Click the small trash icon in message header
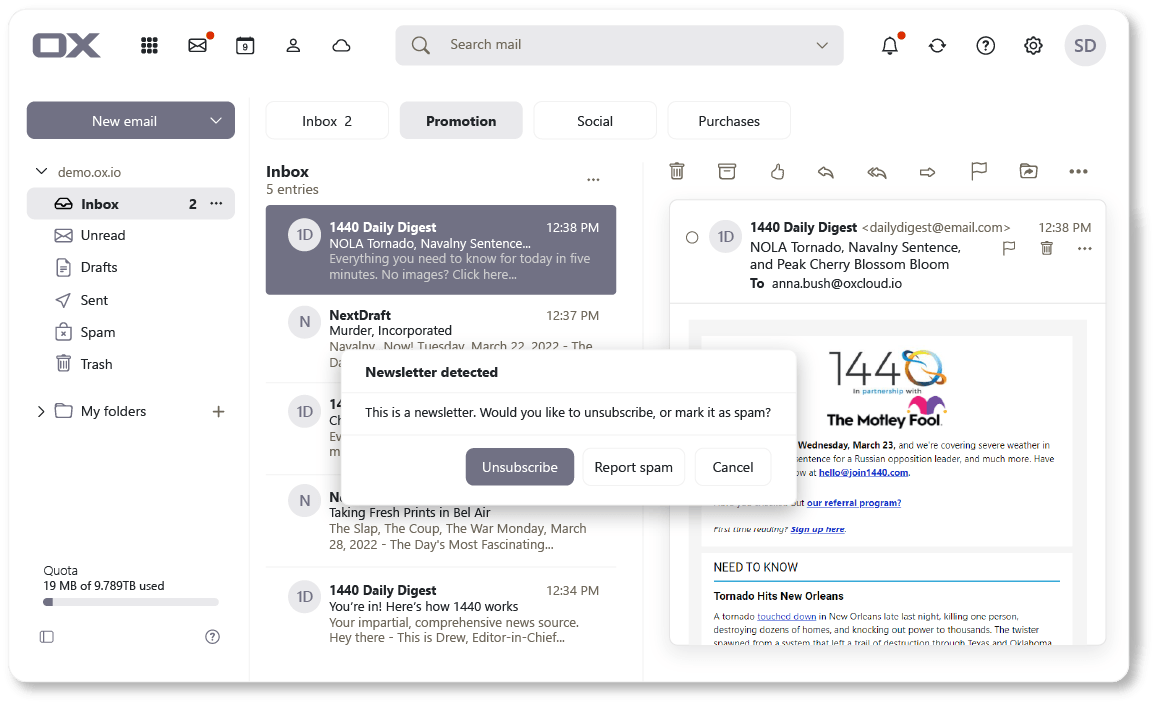Image resolution: width=1156 pixels, height=705 pixels. 1046,249
